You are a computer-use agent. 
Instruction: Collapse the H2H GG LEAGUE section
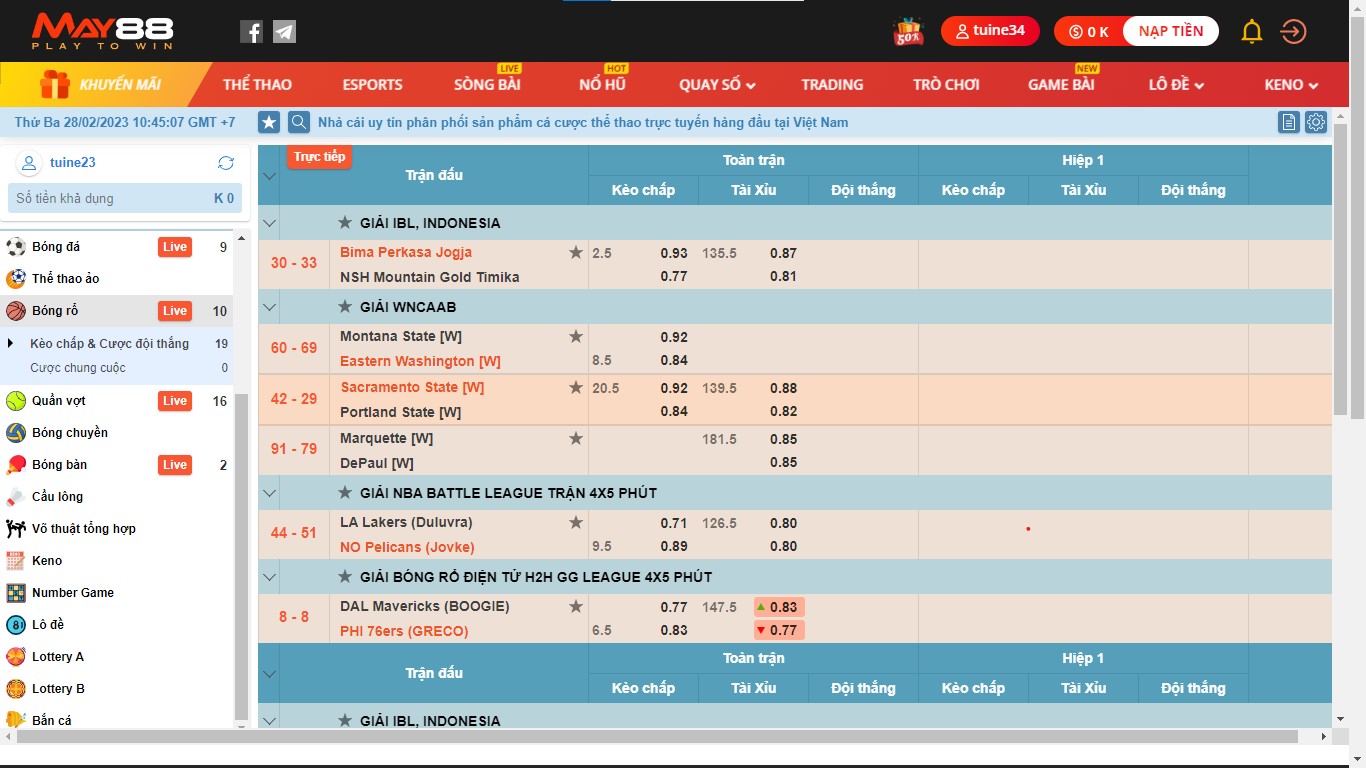pos(269,577)
